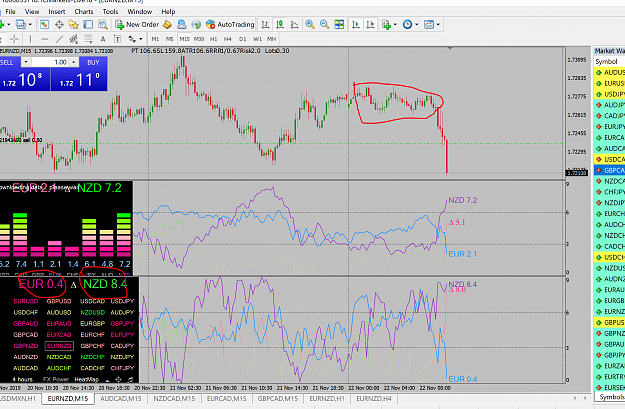The width and height of the screenshot is (625, 409).
Task: Switch chart to H4 timeframe
Action: coord(228,39)
